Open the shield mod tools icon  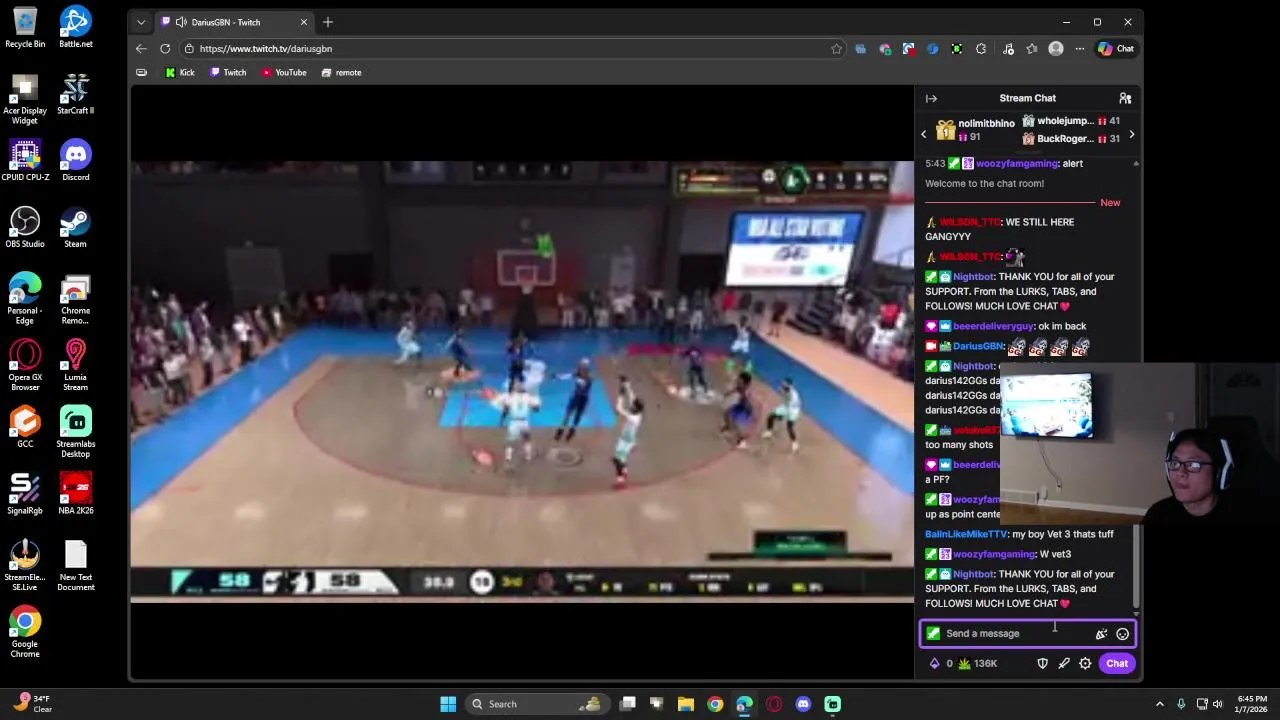pyautogui.click(x=1042, y=663)
